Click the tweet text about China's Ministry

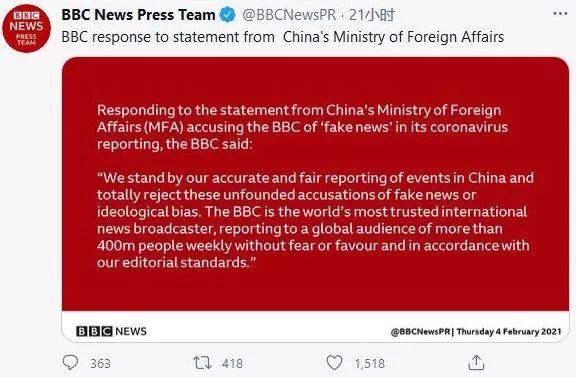coord(282,37)
